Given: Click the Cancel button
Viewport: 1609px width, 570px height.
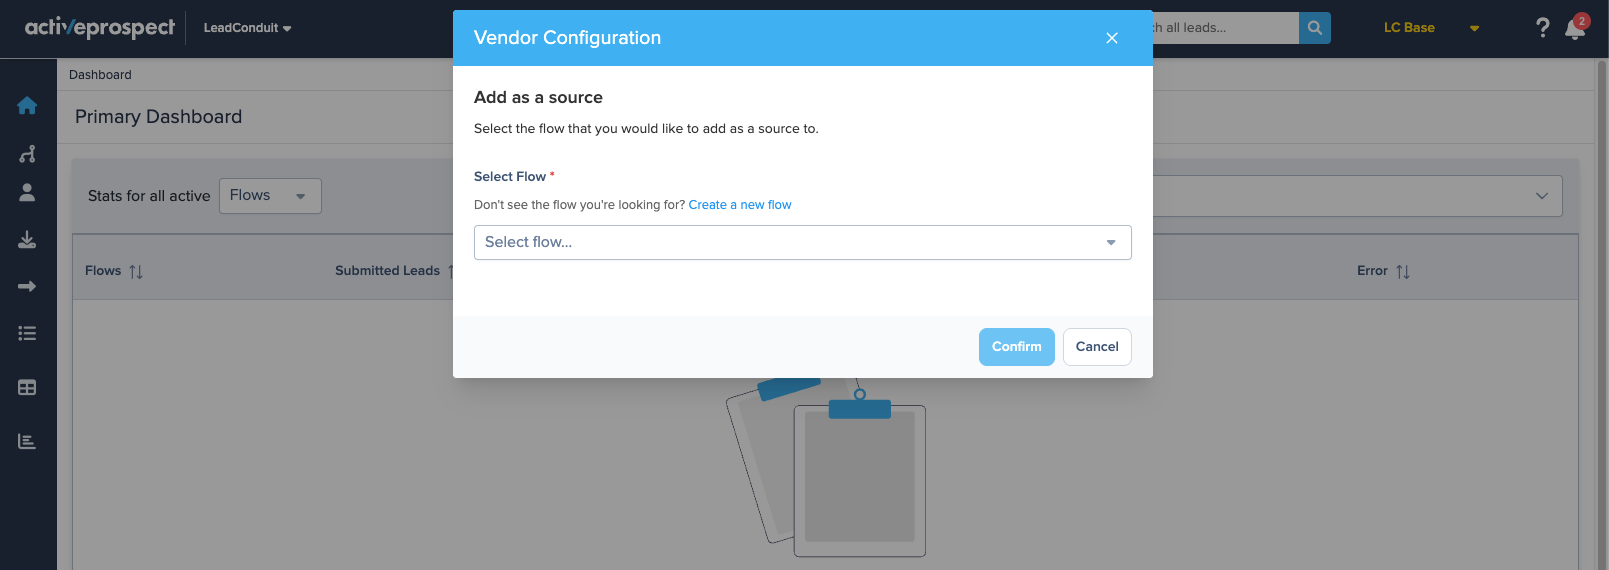Looking at the screenshot, I should pos(1097,347).
